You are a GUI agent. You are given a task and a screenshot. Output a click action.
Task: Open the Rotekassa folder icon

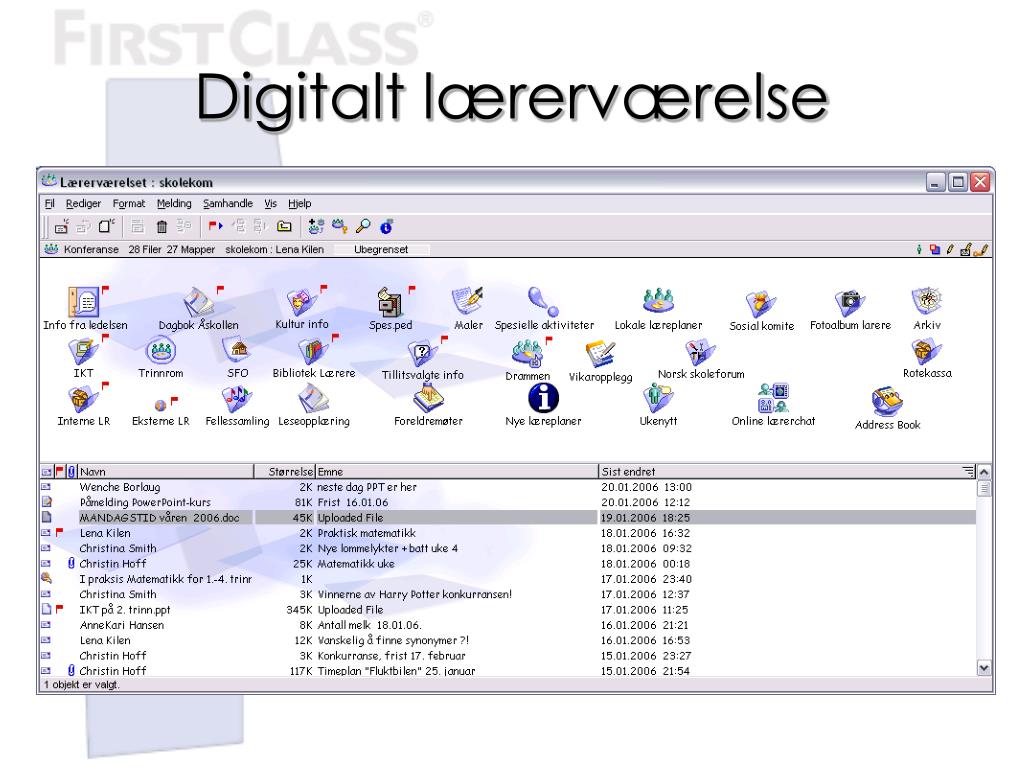coord(927,352)
